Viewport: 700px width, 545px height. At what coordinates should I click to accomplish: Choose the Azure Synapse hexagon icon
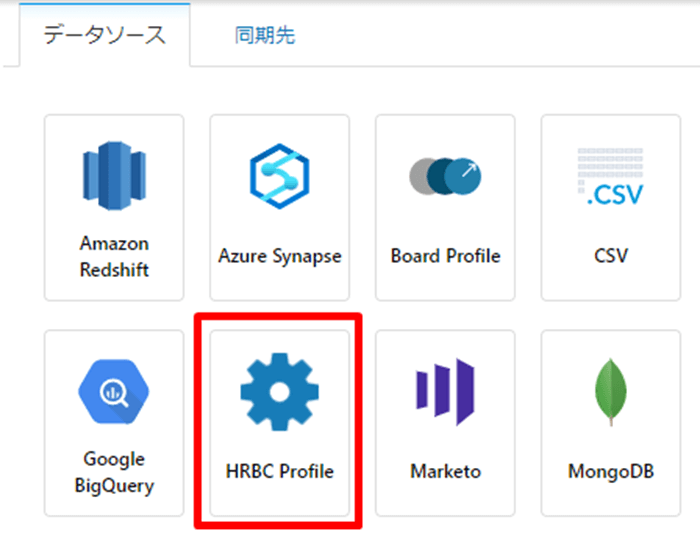click(279, 176)
